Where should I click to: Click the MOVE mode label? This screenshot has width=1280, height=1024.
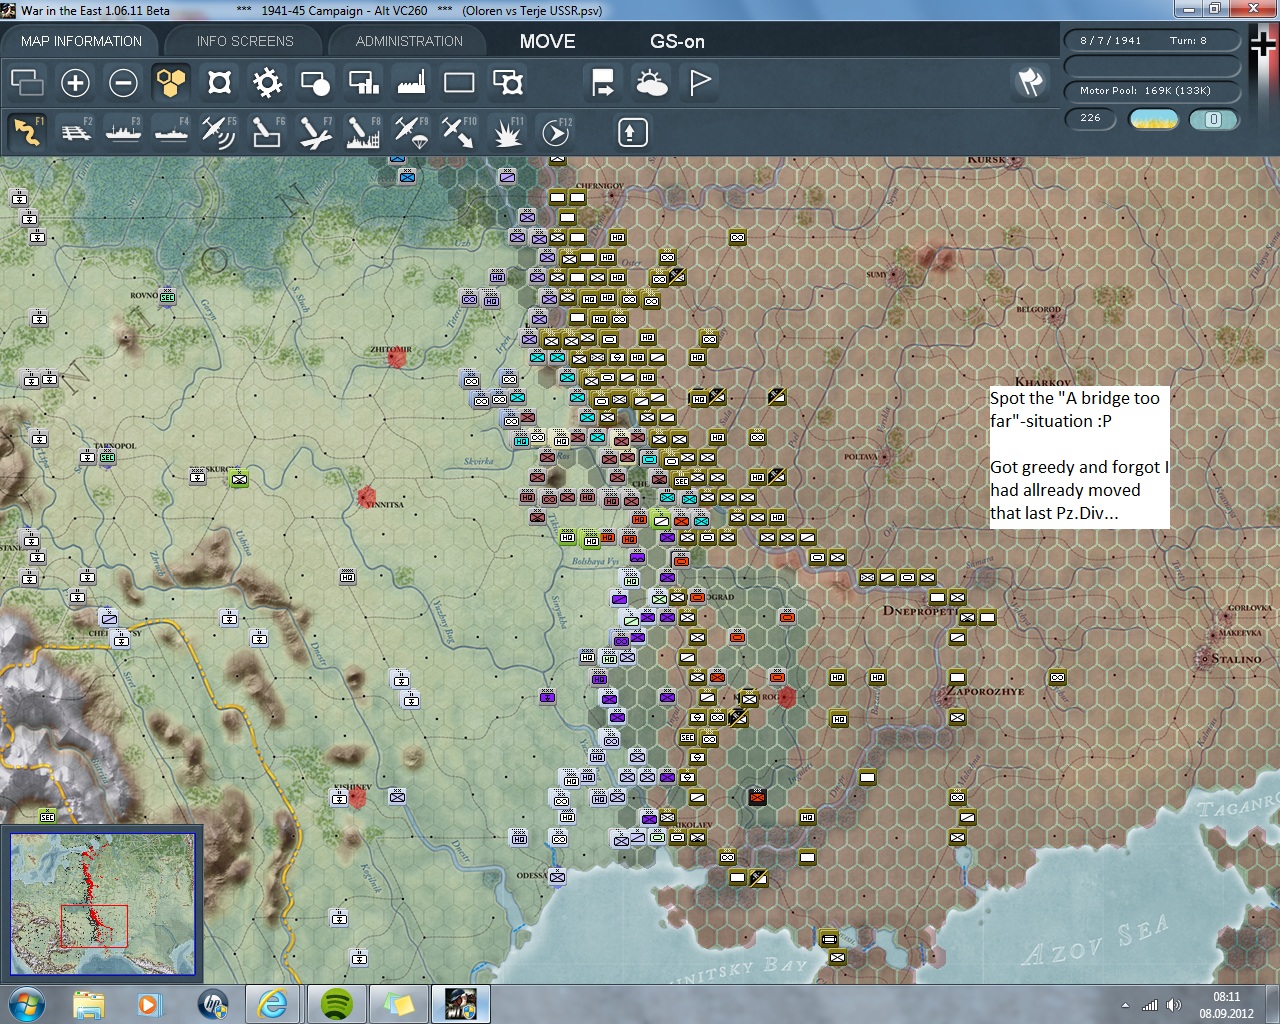pyautogui.click(x=547, y=41)
